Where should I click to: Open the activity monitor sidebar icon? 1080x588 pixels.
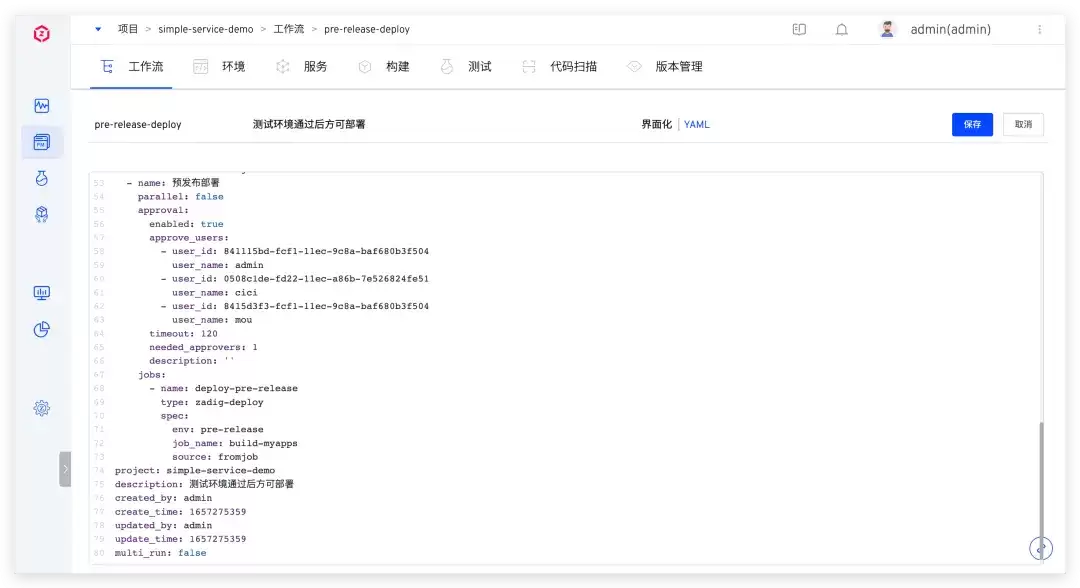[x=41, y=106]
